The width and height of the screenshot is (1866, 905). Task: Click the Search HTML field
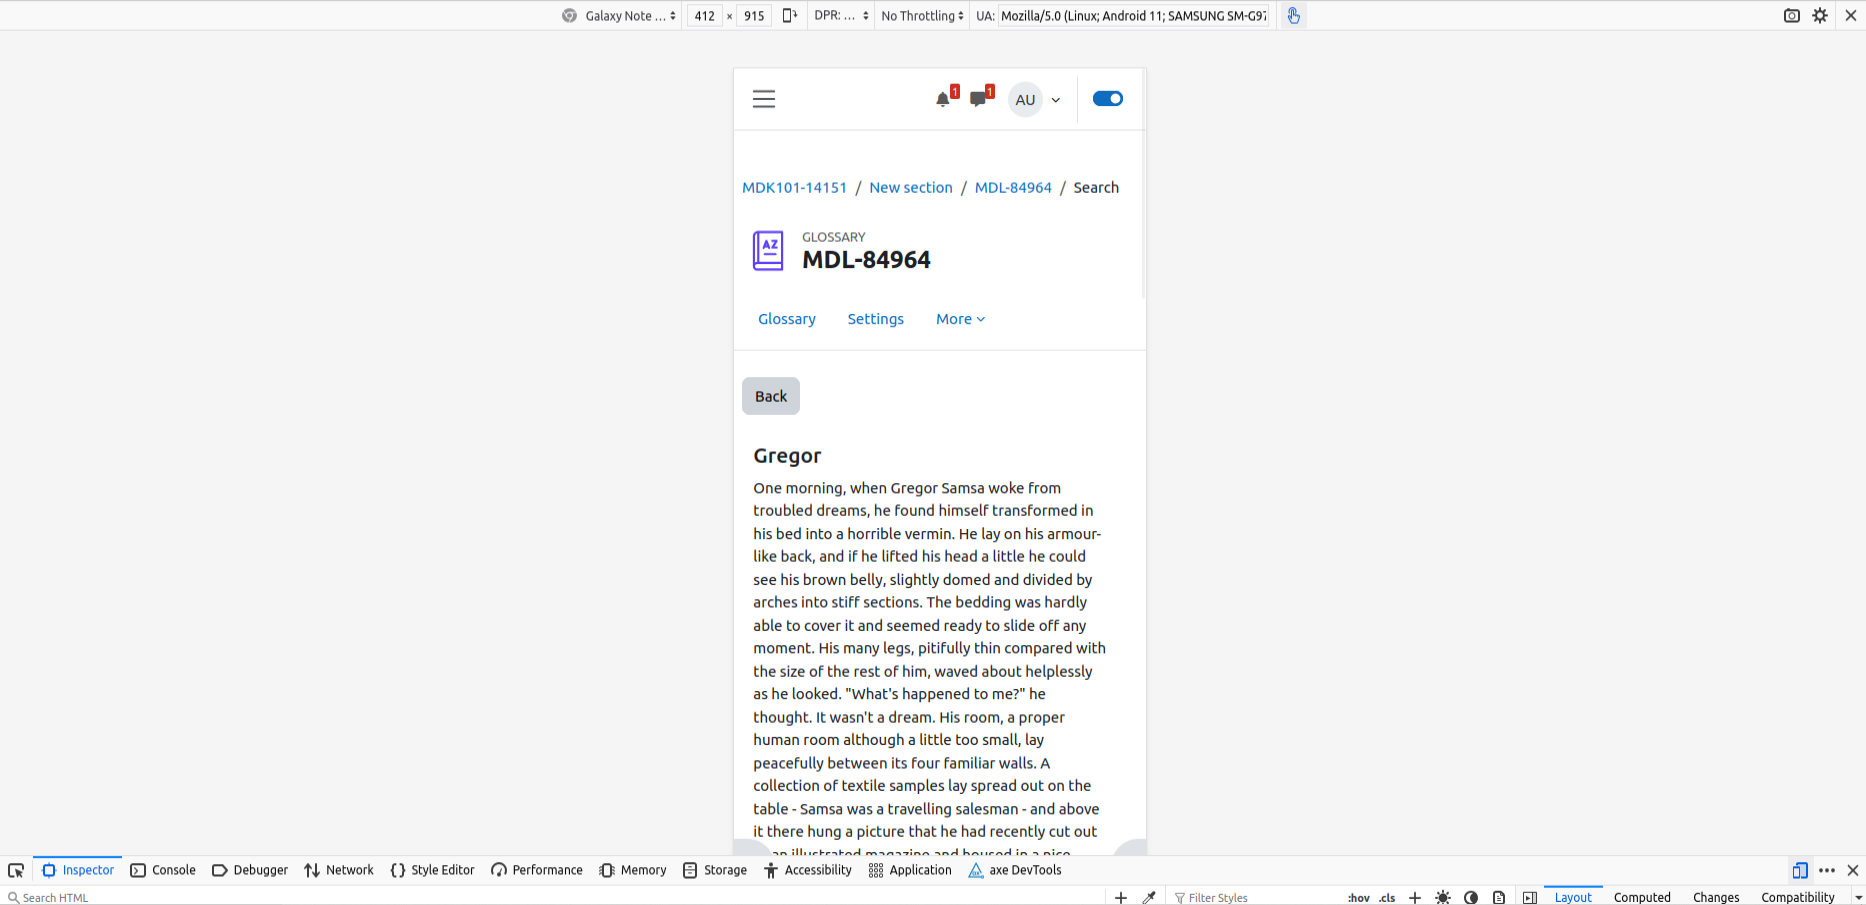point(555,897)
